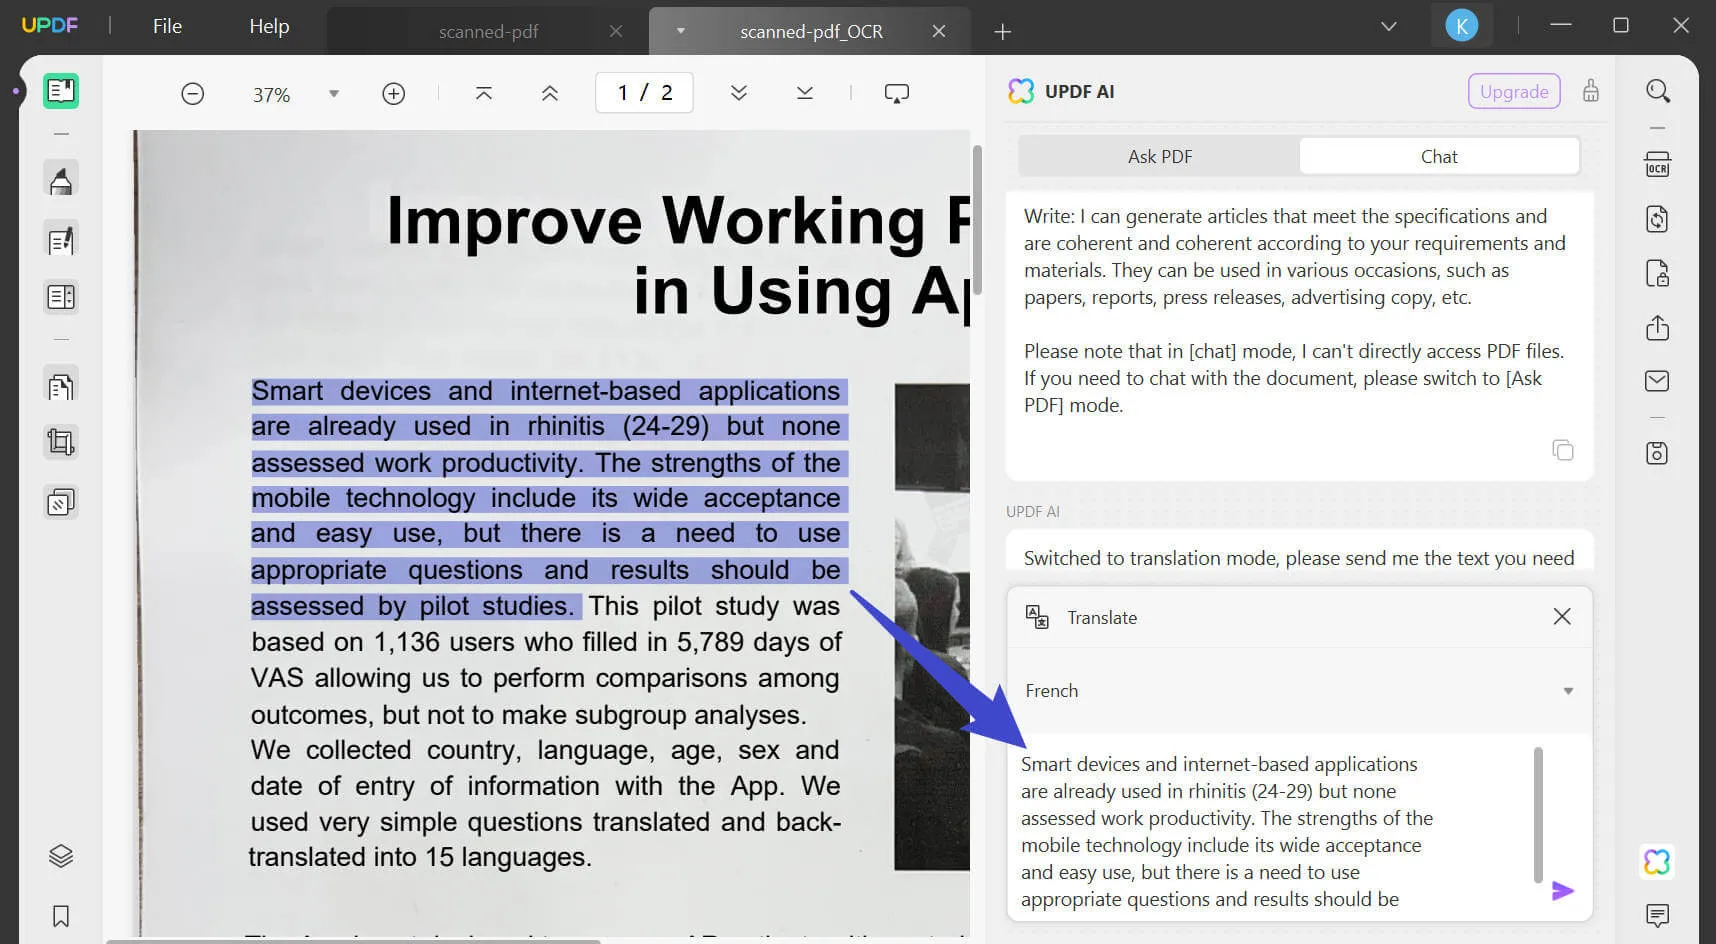Image resolution: width=1716 pixels, height=944 pixels.
Task: Add a new tab with plus
Action: pos(1003,32)
